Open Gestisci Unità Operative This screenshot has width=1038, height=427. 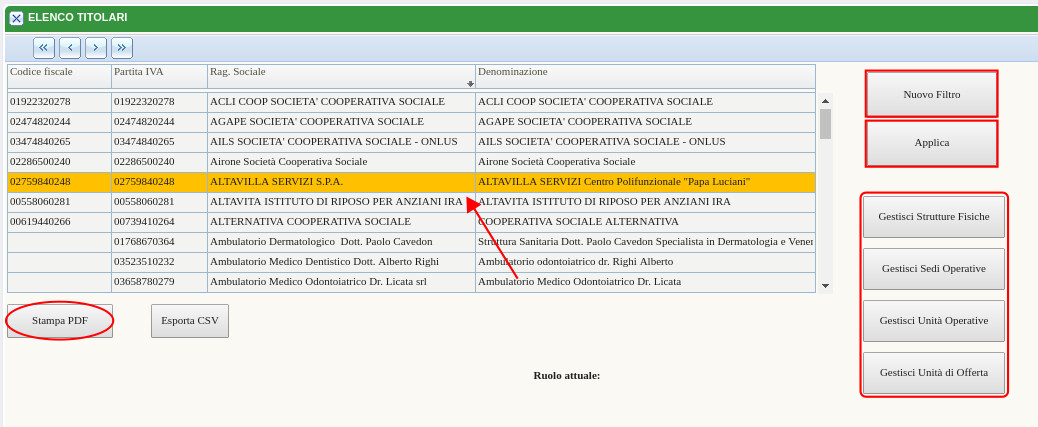click(933, 321)
